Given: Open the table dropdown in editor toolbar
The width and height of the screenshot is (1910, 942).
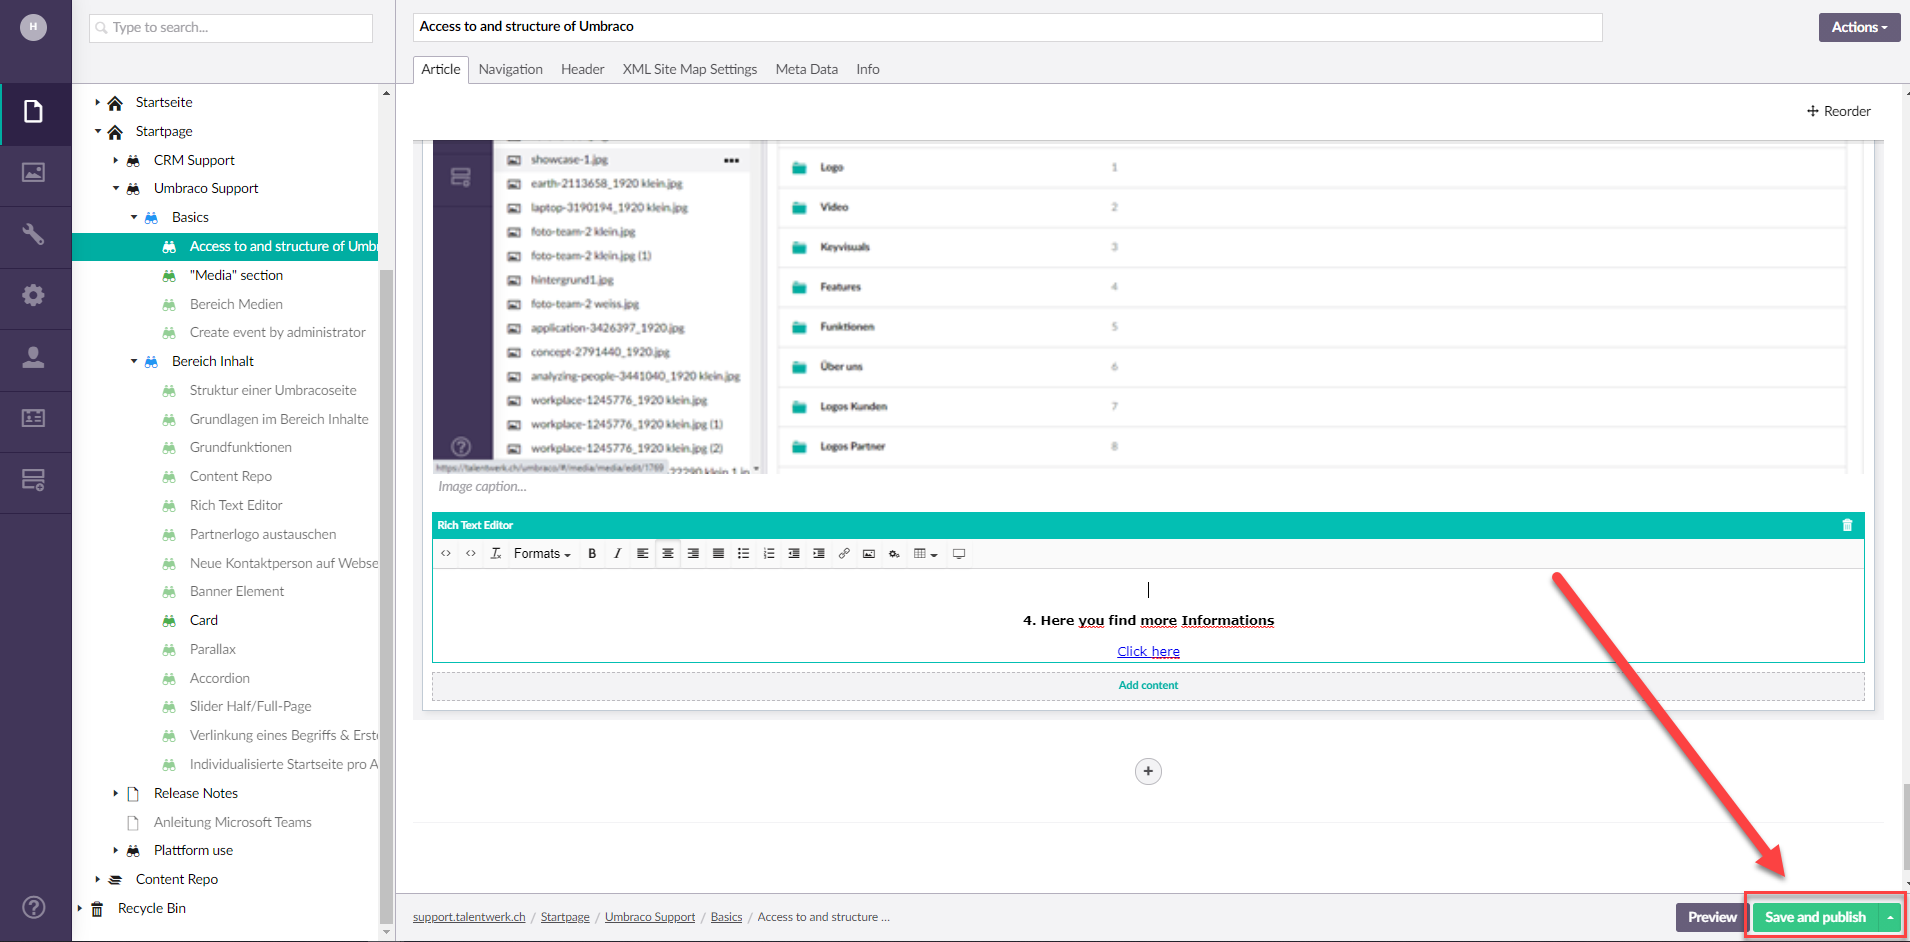Looking at the screenshot, I should coord(925,554).
